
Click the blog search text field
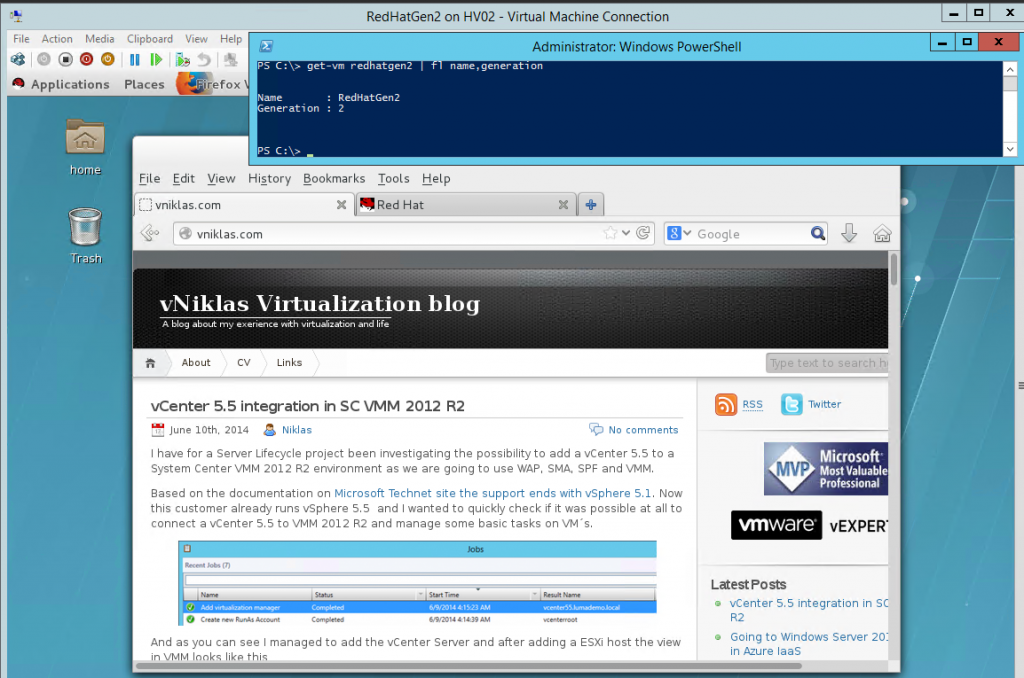827,363
